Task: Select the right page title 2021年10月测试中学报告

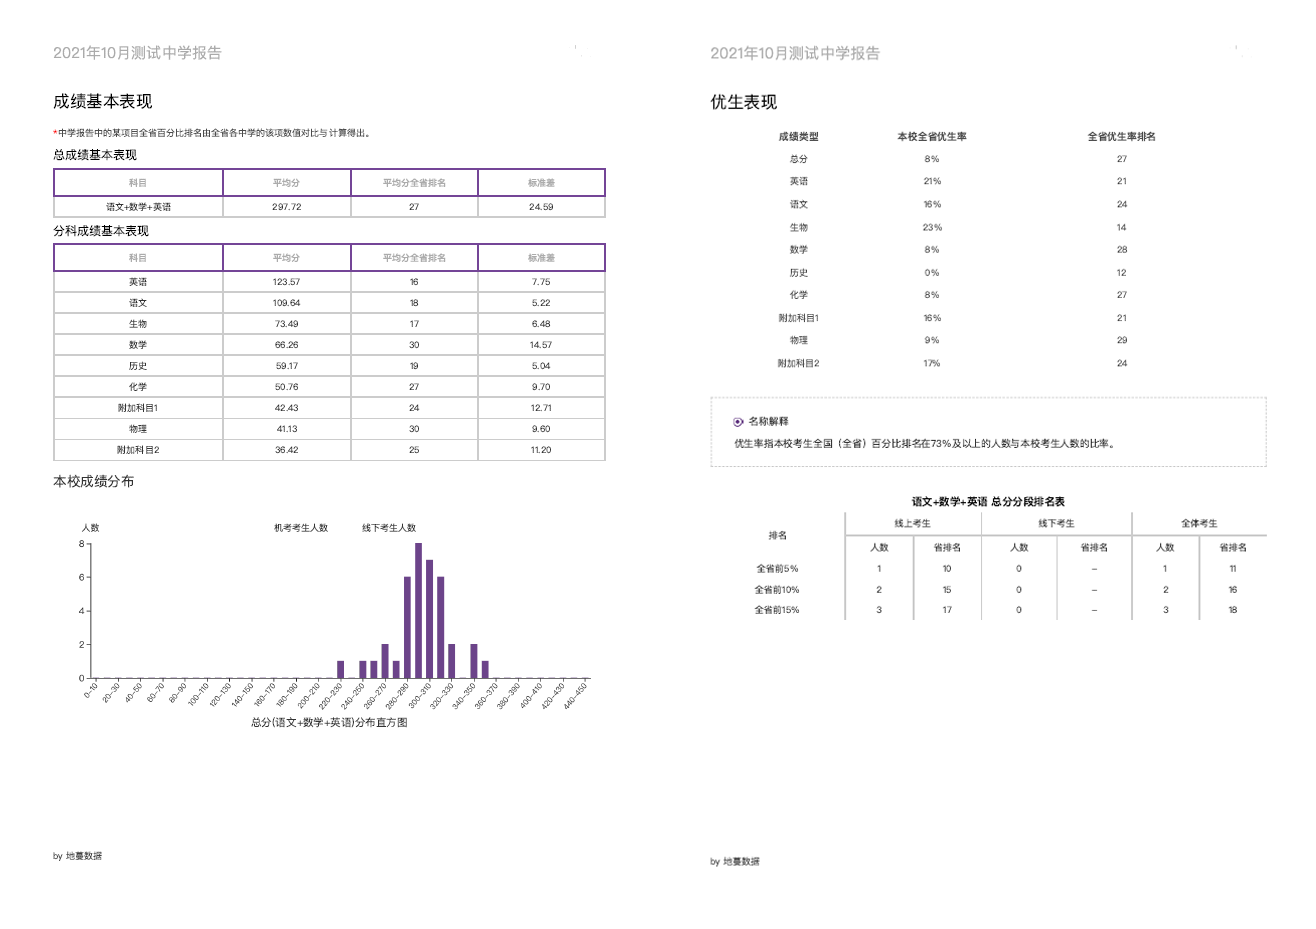Action: point(795,53)
